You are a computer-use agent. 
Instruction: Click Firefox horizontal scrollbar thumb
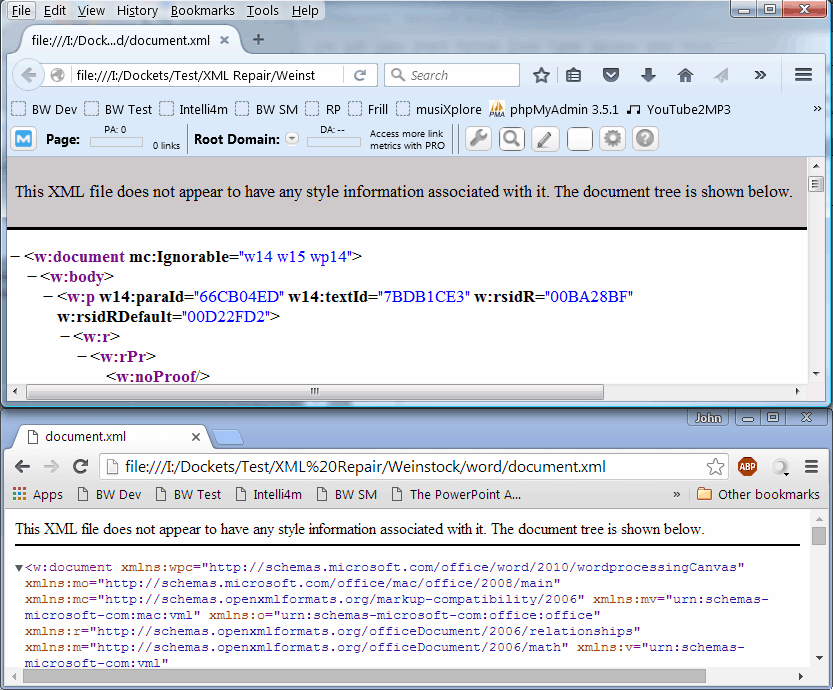tap(315, 392)
